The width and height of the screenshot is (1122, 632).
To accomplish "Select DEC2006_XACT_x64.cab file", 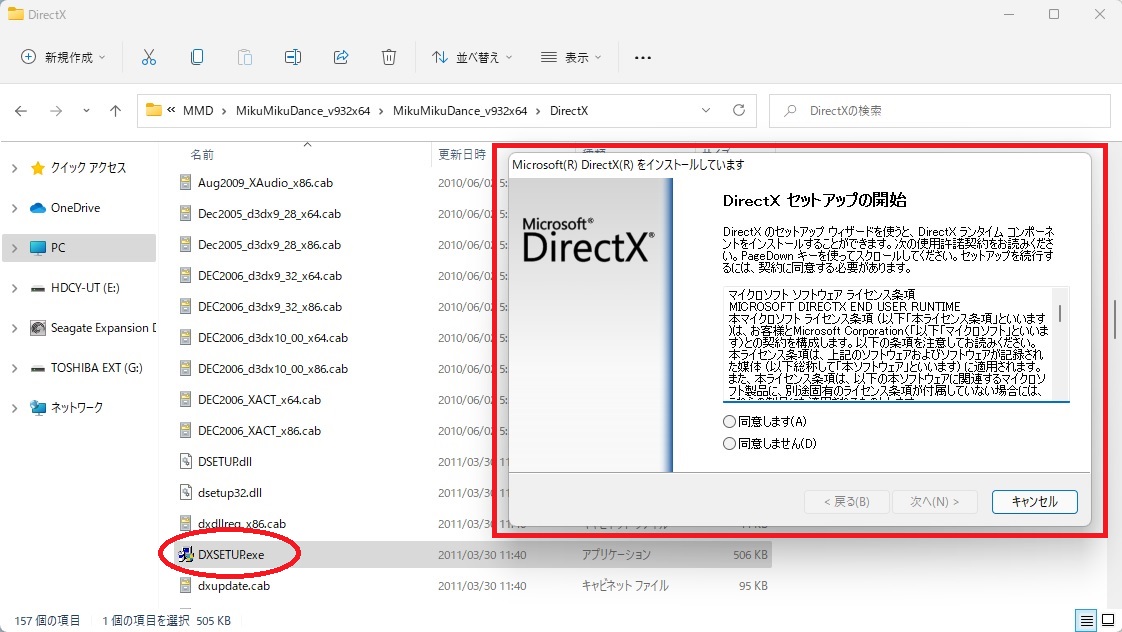I will click(259, 399).
